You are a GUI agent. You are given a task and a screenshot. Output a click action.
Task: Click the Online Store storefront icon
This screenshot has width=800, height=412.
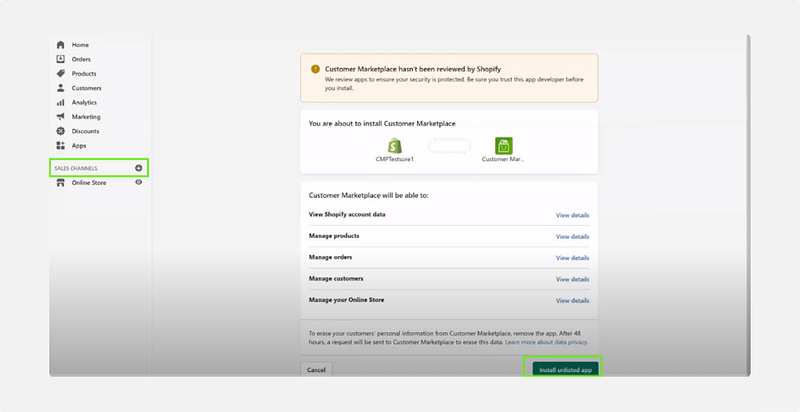pos(61,182)
